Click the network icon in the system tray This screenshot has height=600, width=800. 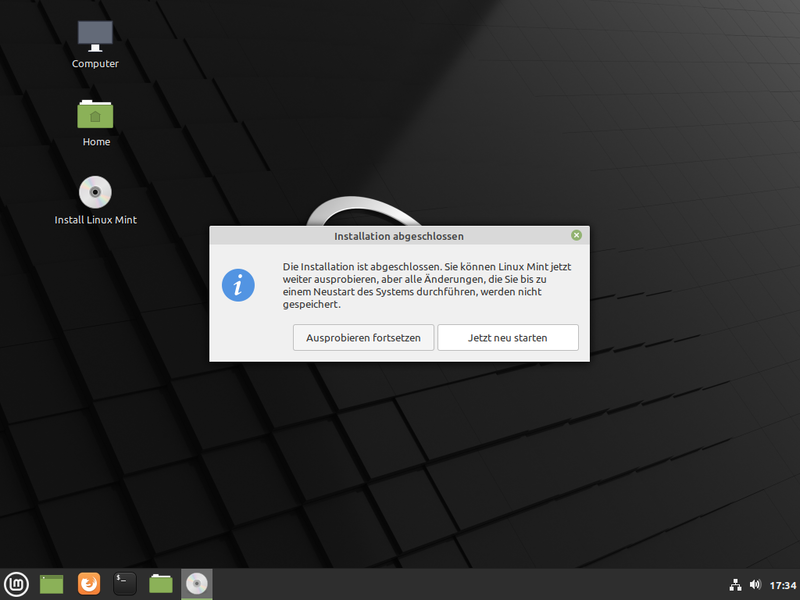point(735,583)
